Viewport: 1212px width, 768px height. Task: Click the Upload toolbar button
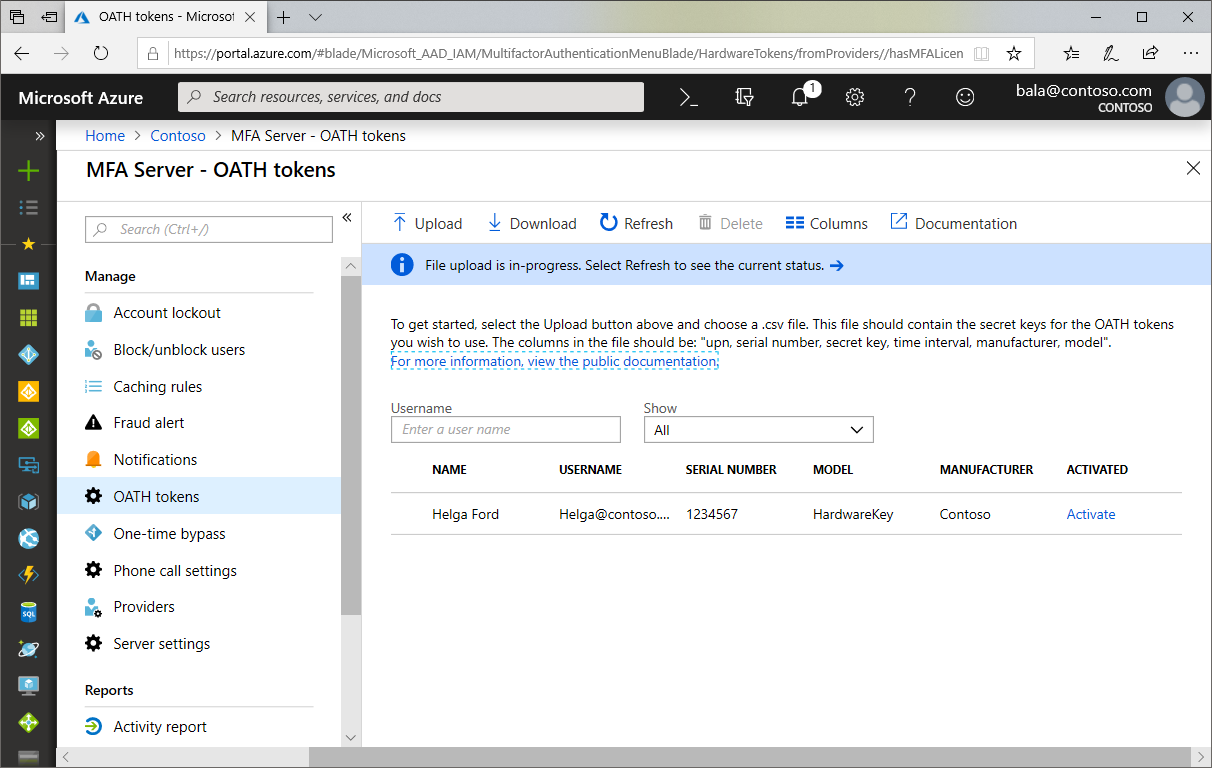coord(427,223)
